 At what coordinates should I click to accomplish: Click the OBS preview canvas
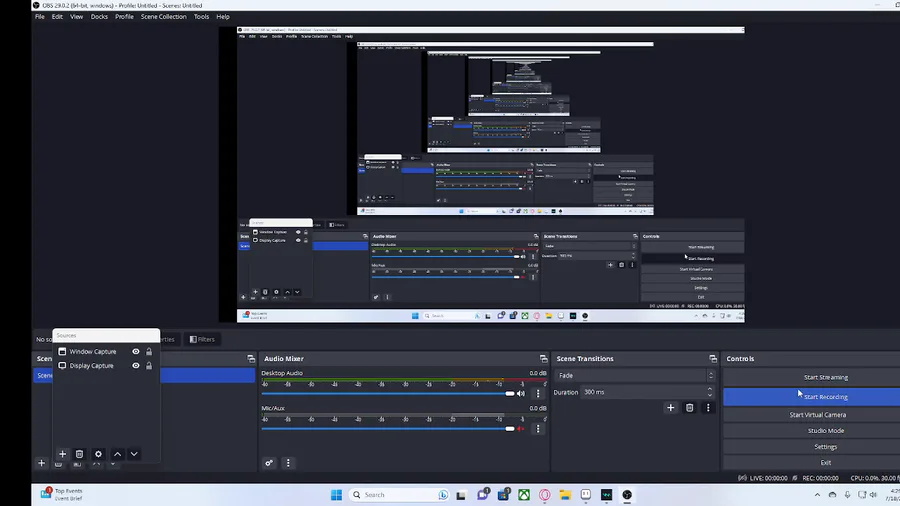pos(482,174)
